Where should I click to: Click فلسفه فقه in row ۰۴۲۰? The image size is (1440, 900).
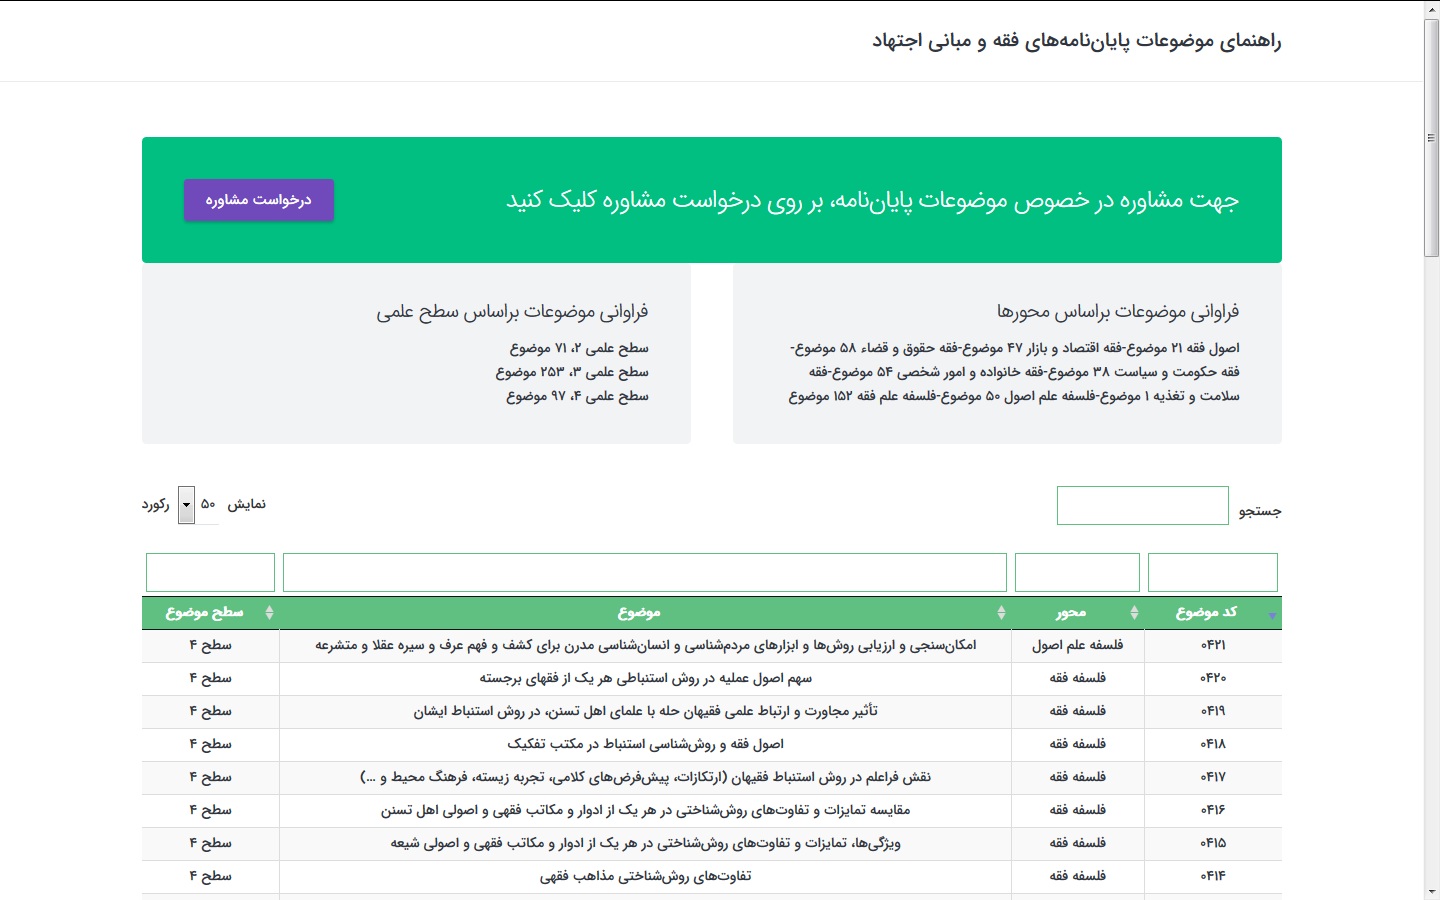point(1078,679)
